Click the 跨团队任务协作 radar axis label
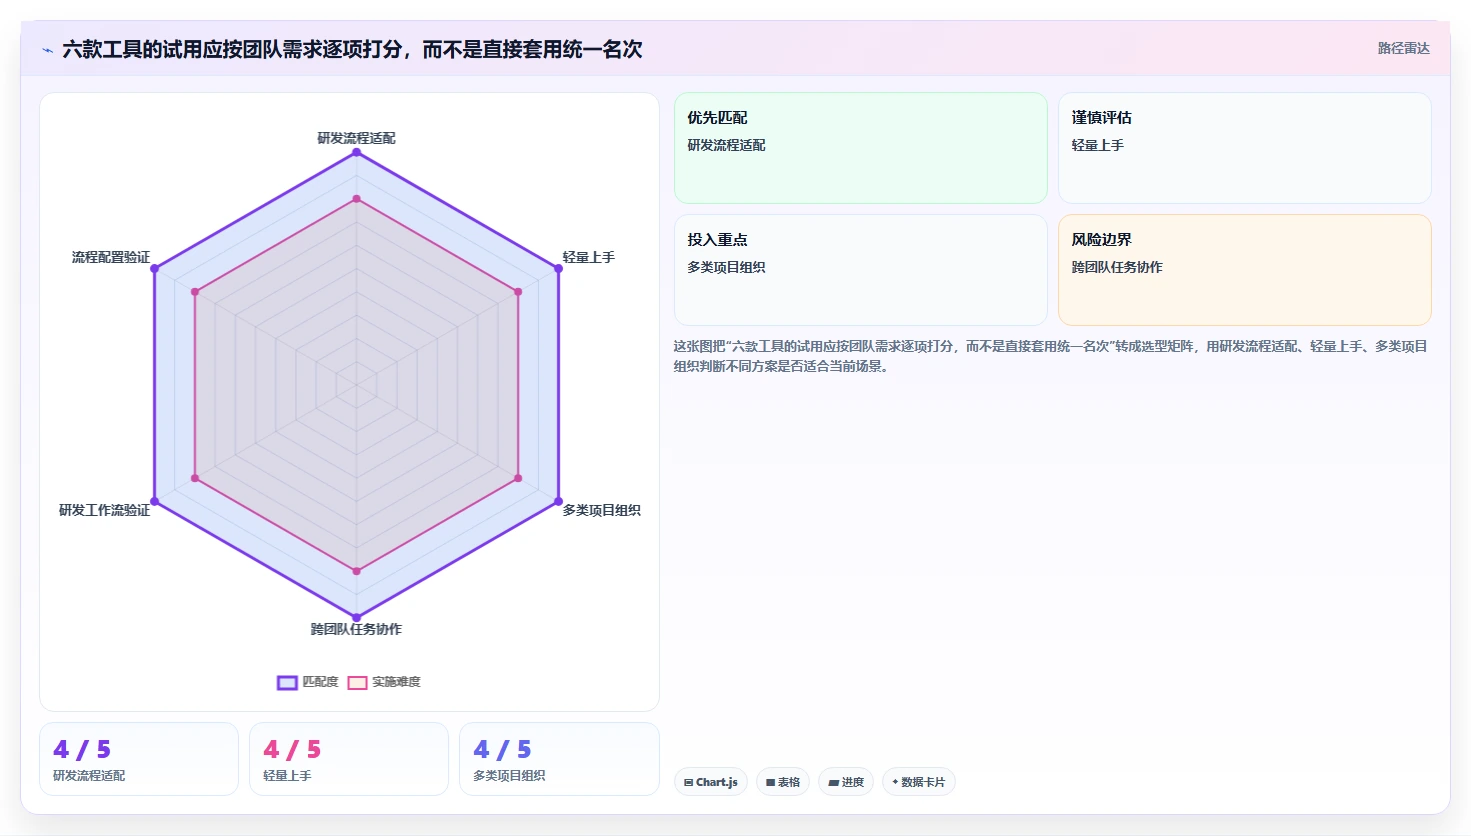 pos(356,629)
